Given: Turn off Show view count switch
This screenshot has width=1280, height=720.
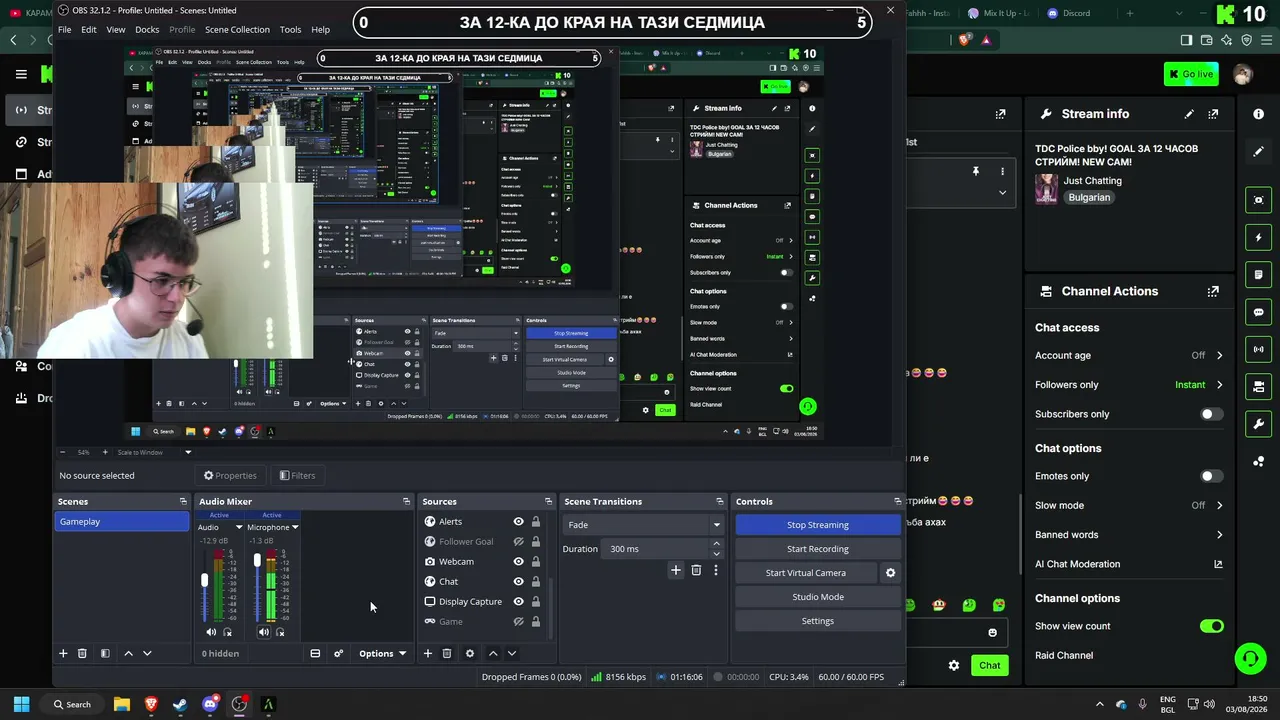Looking at the screenshot, I should coord(1211,626).
